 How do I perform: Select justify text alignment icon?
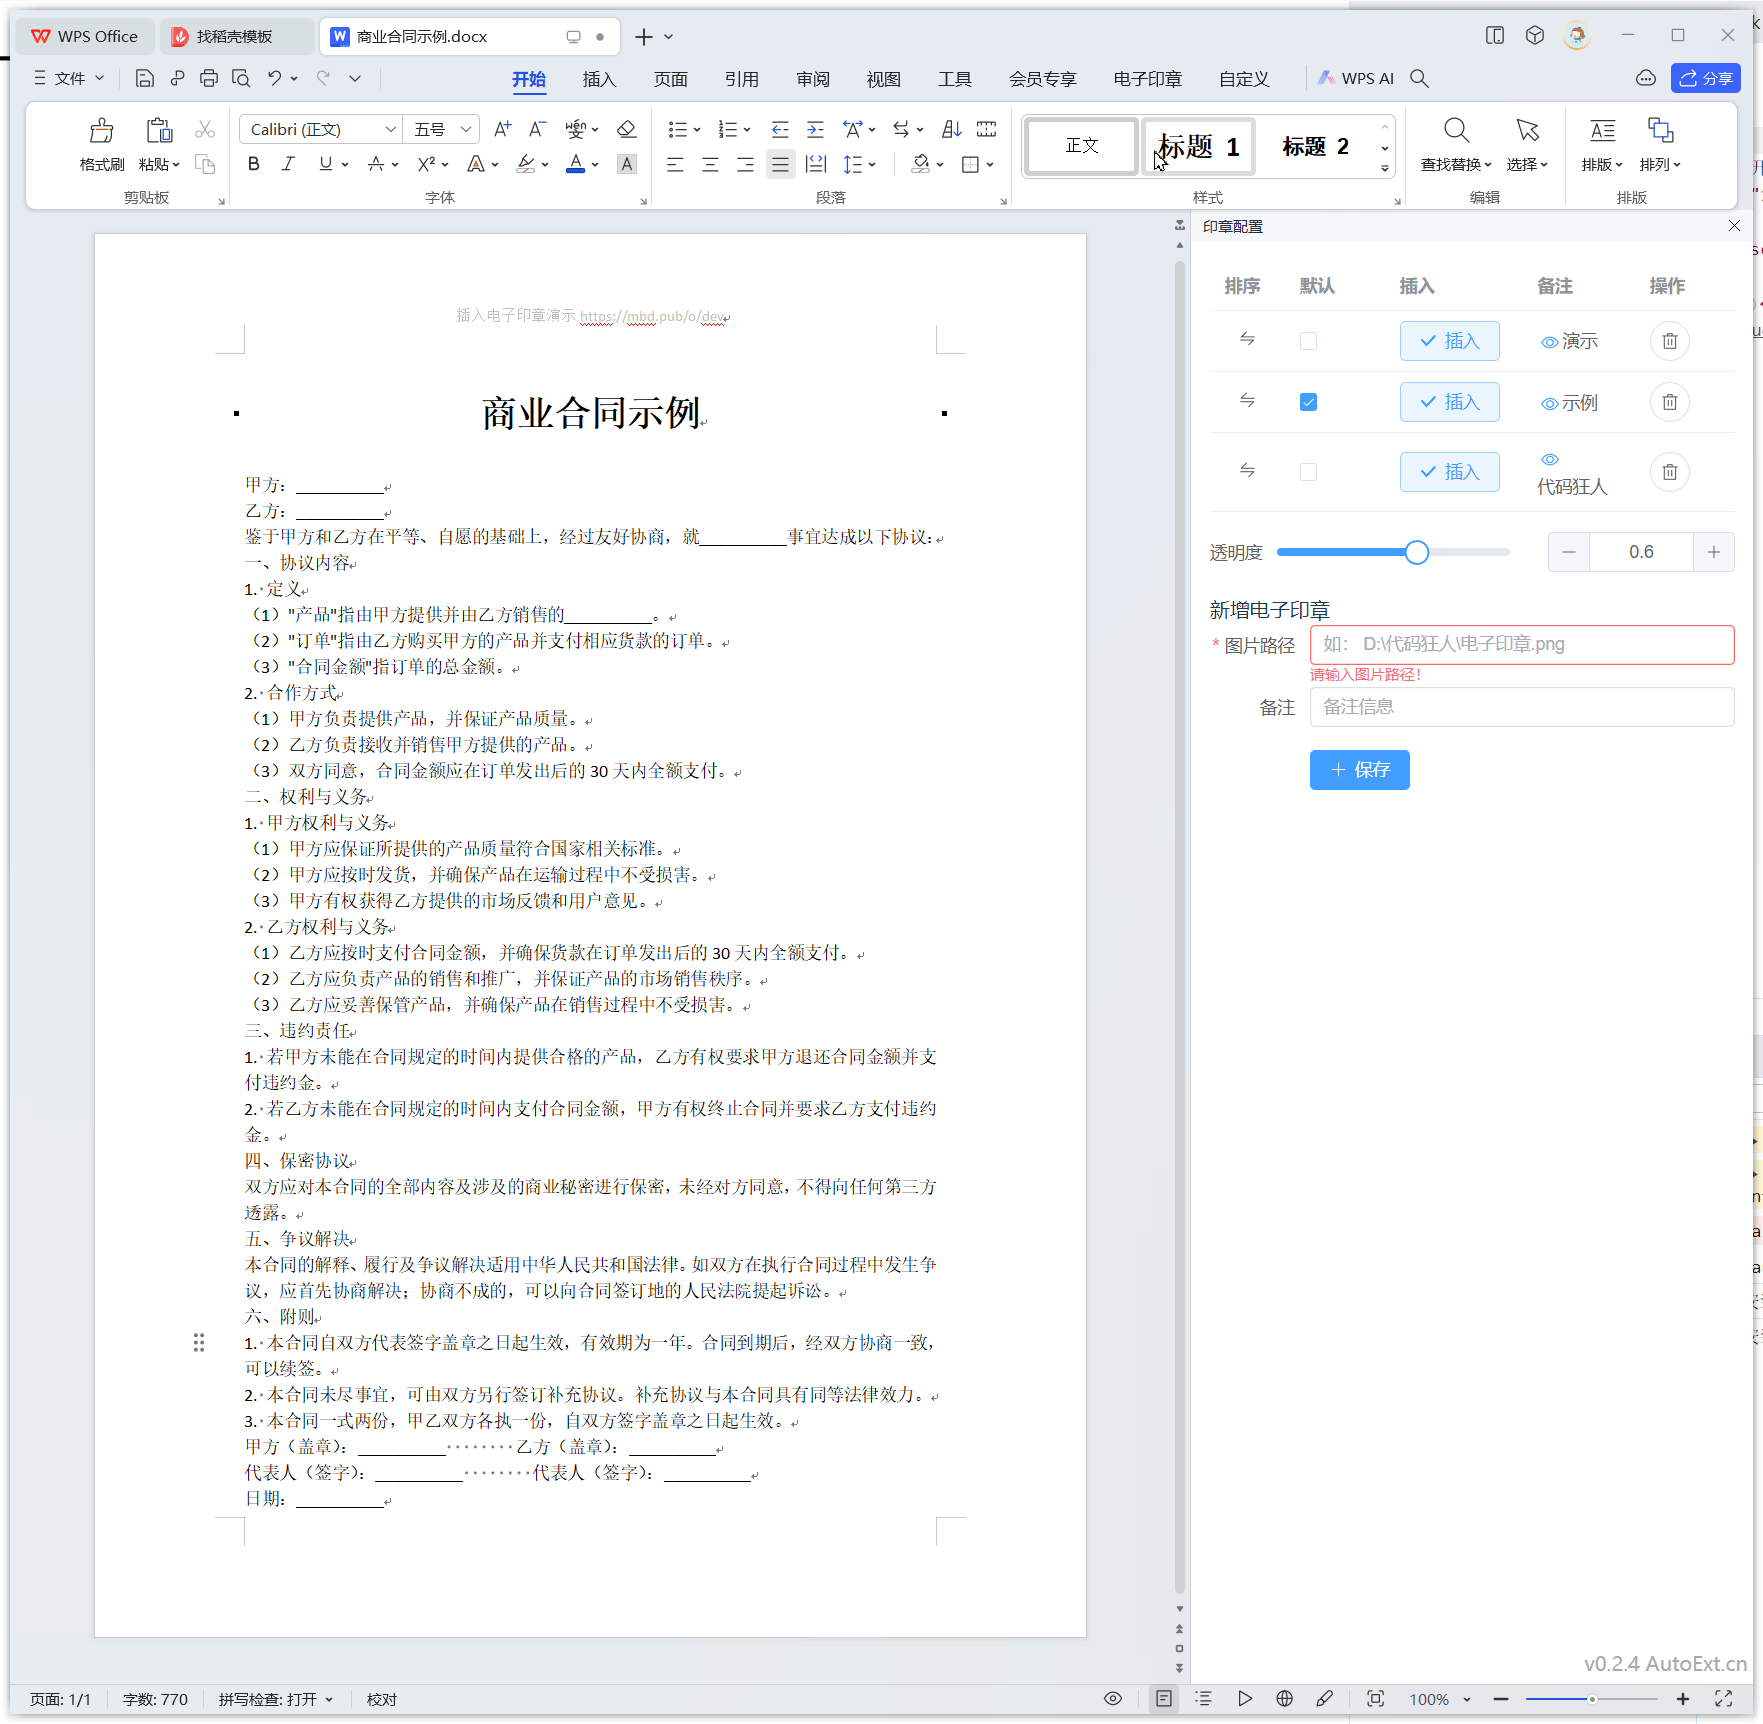pos(780,164)
